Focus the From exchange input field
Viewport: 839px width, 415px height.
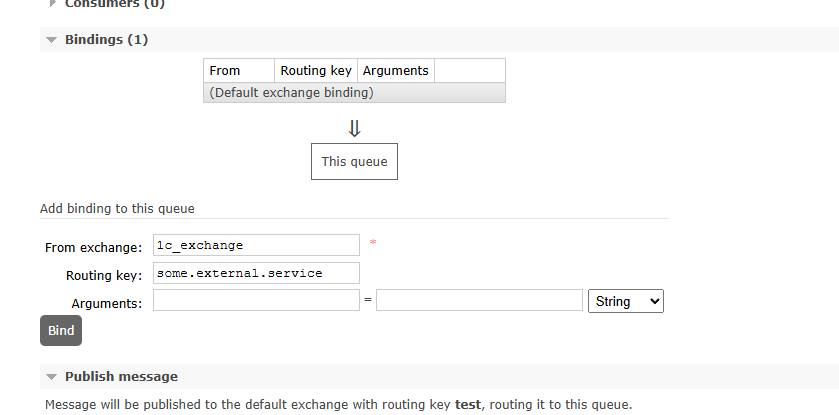pyautogui.click(x=256, y=245)
